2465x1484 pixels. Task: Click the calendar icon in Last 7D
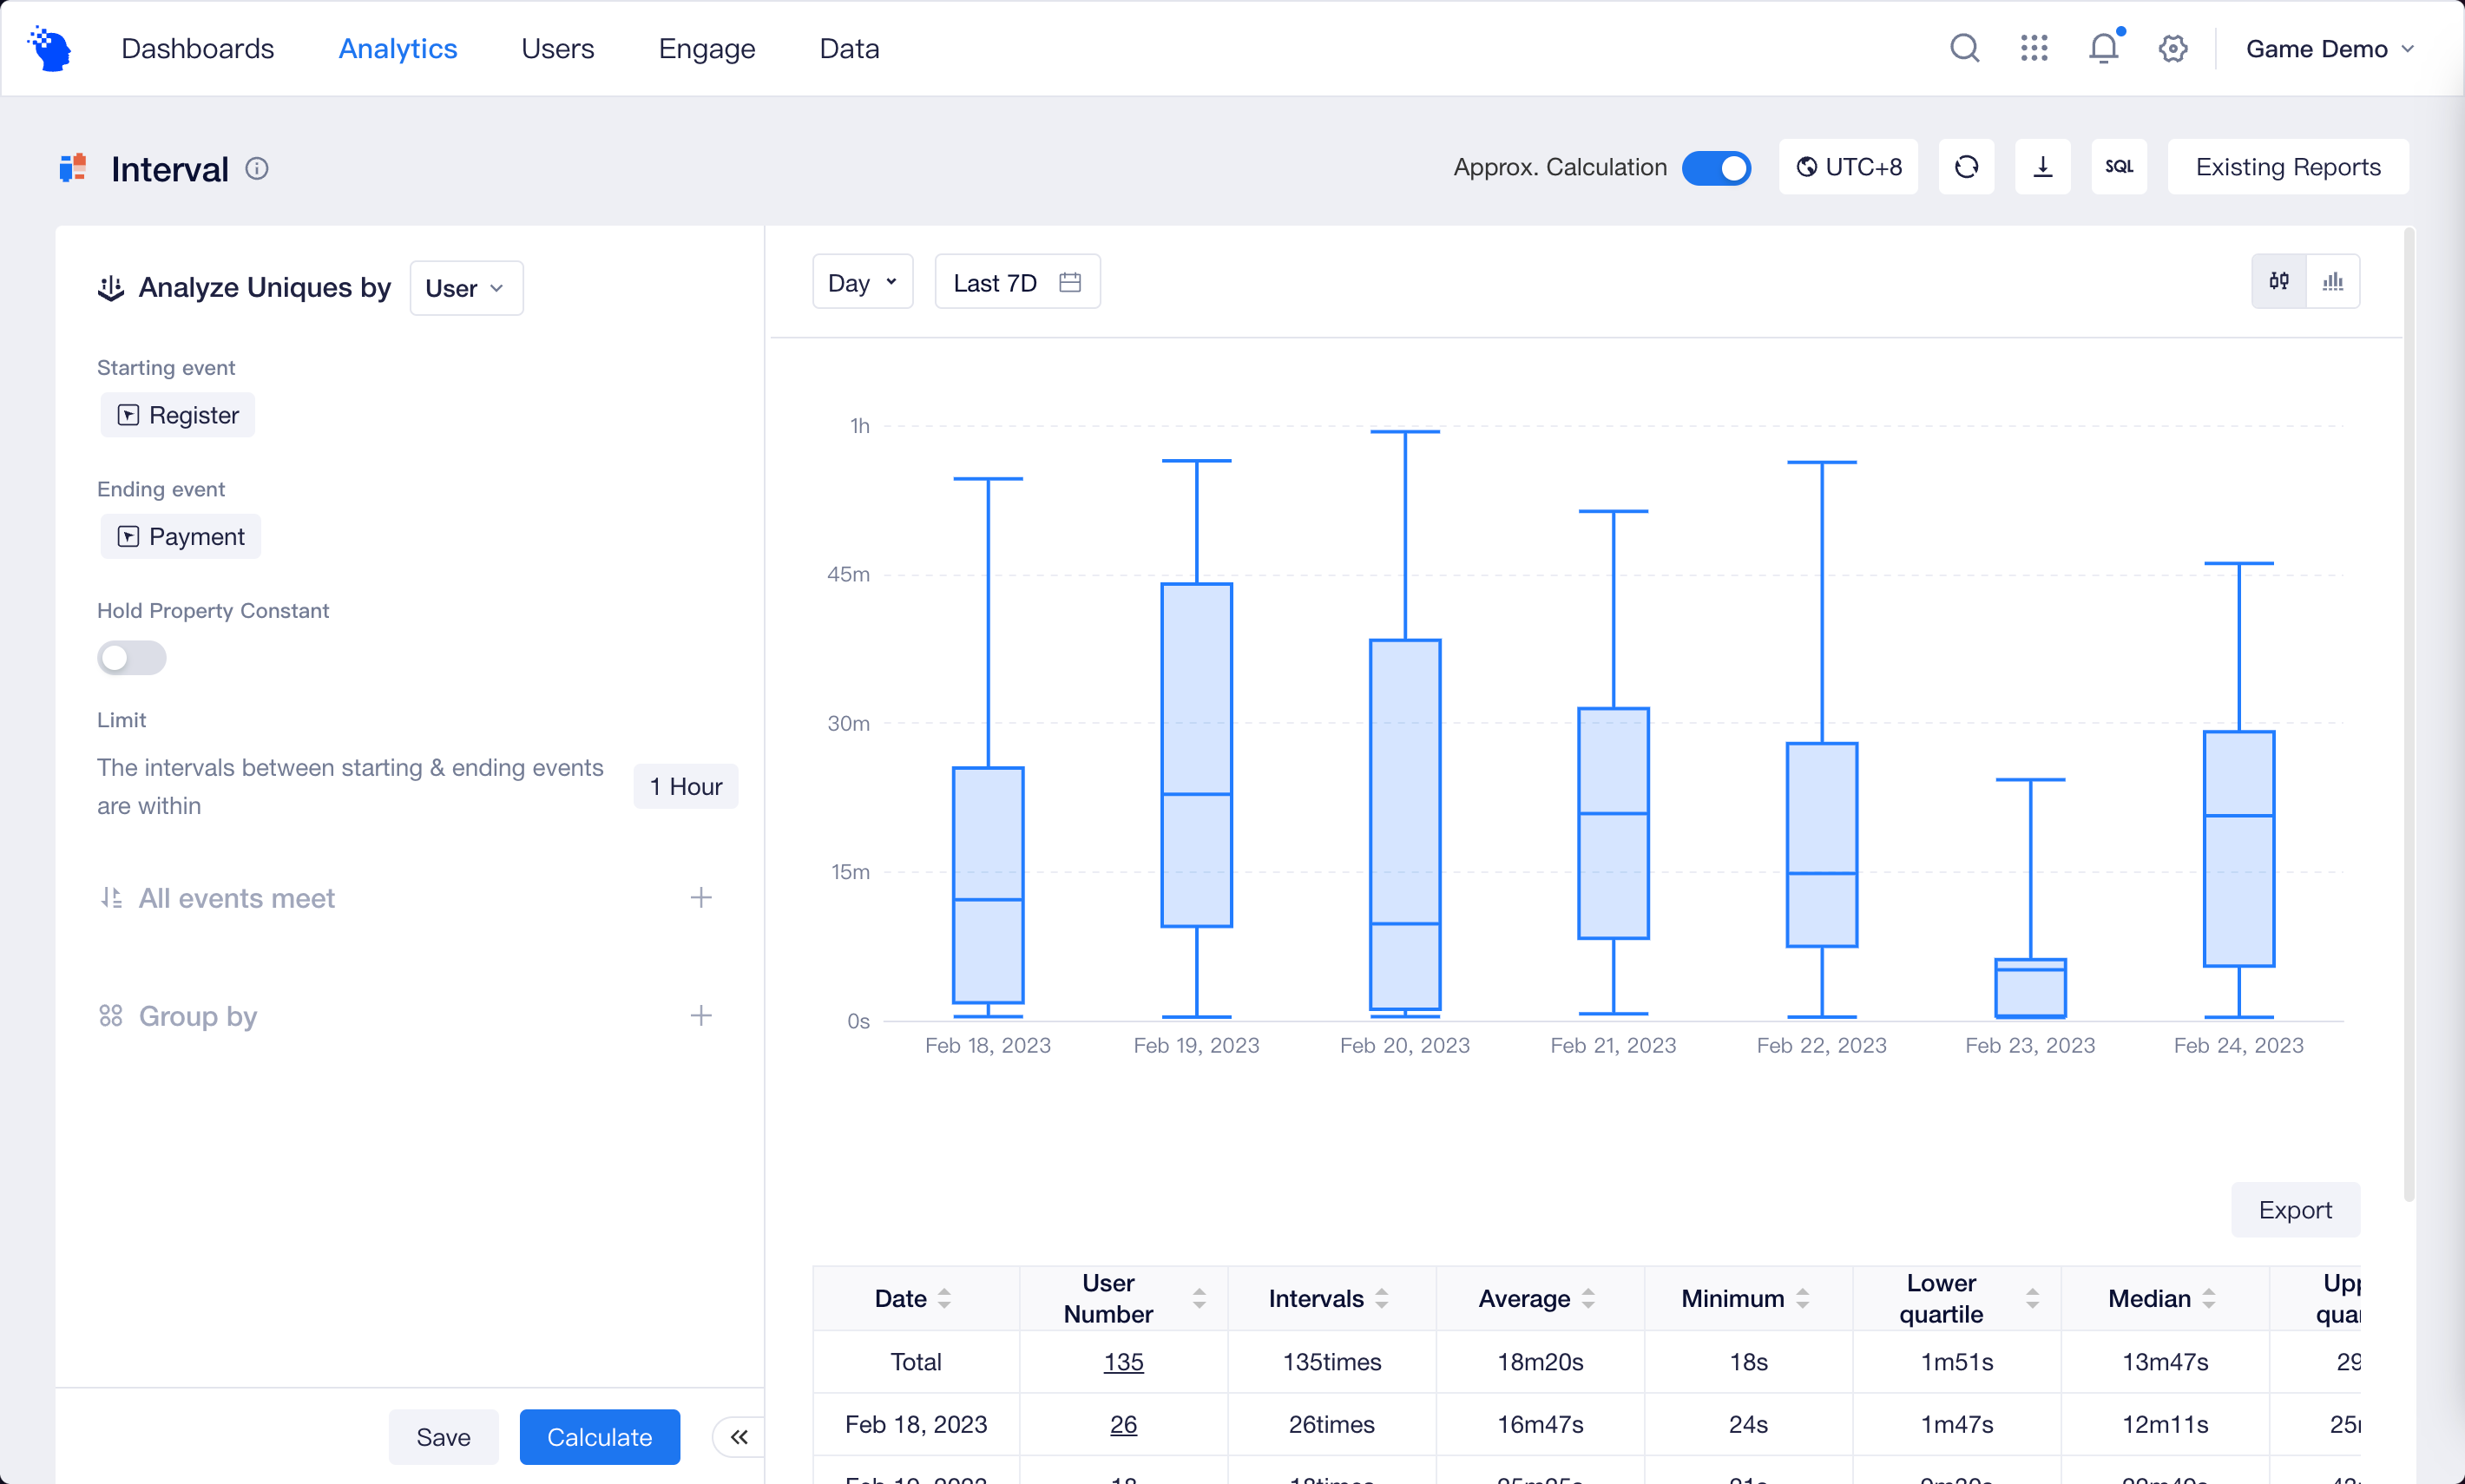(x=1070, y=283)
